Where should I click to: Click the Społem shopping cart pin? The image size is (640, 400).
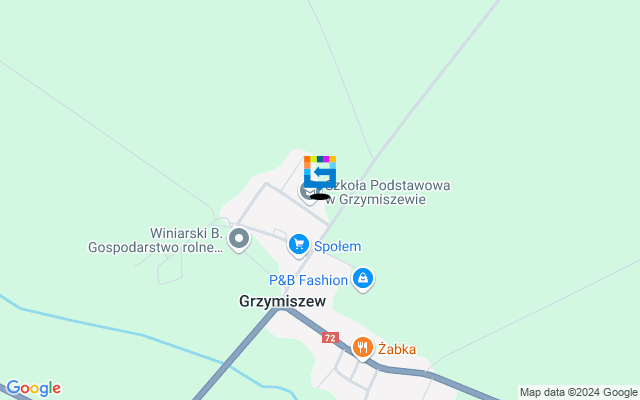pos(299,244)
